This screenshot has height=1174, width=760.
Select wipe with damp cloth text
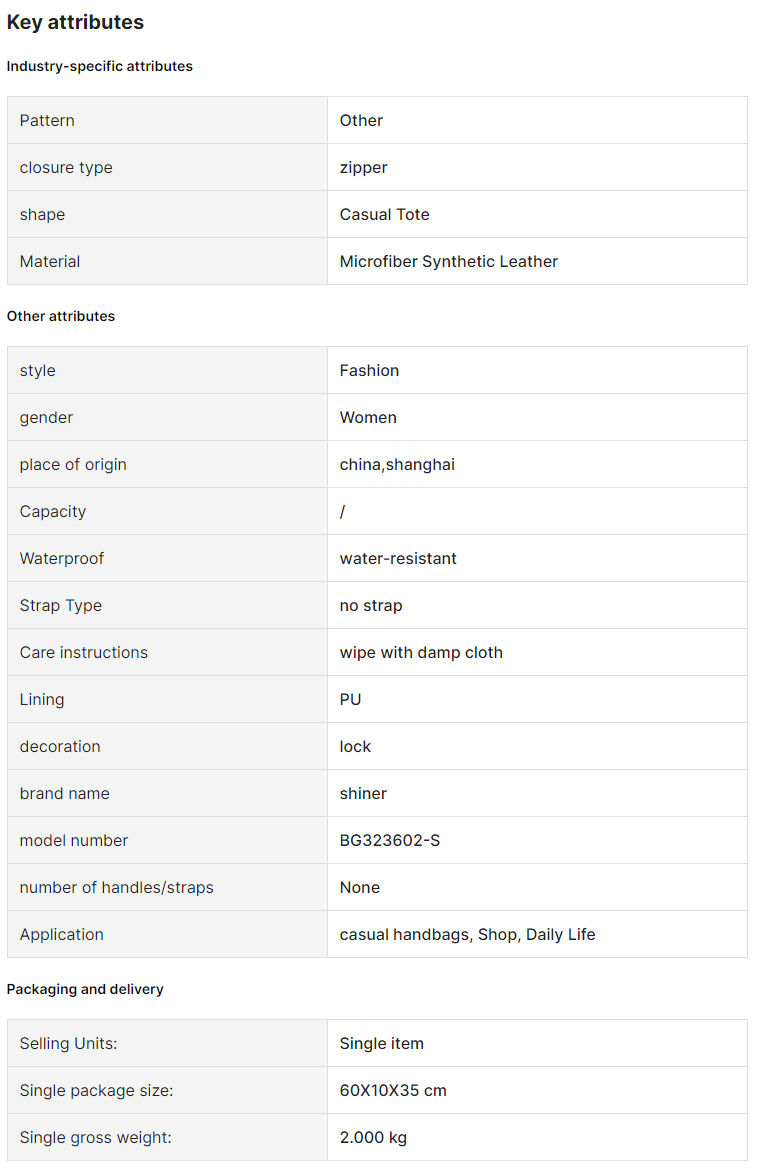(421, 652)
